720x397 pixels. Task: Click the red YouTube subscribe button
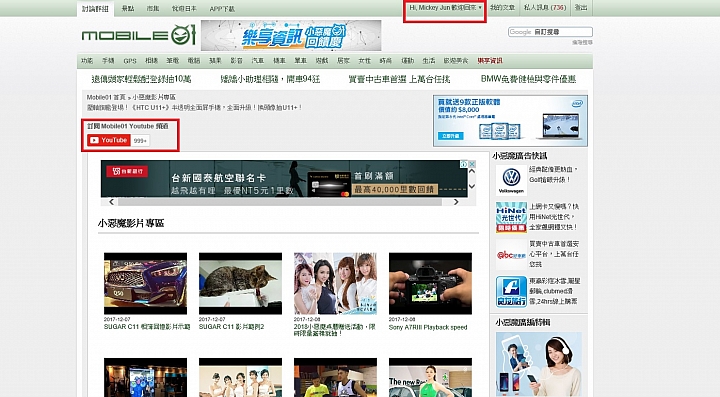point(109,140)
